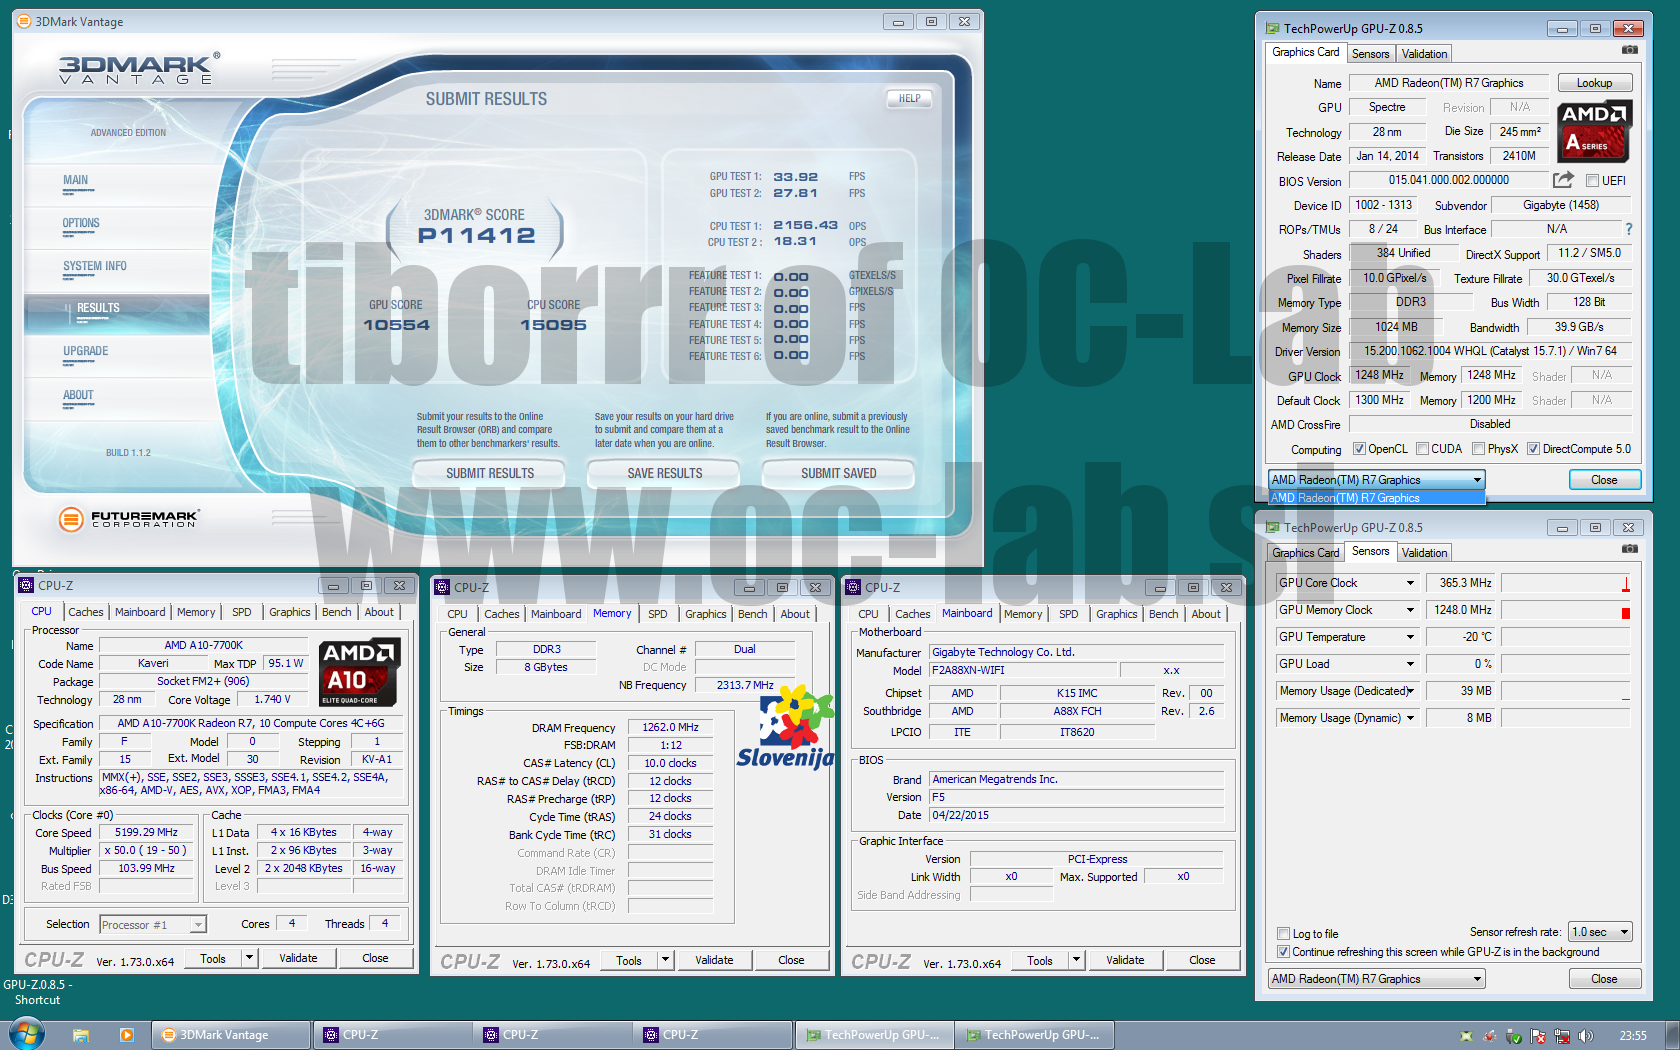Open the GPU selector dropdown in Sensors window
The image size is (1680, 1050).
(x=1376, y=979)
